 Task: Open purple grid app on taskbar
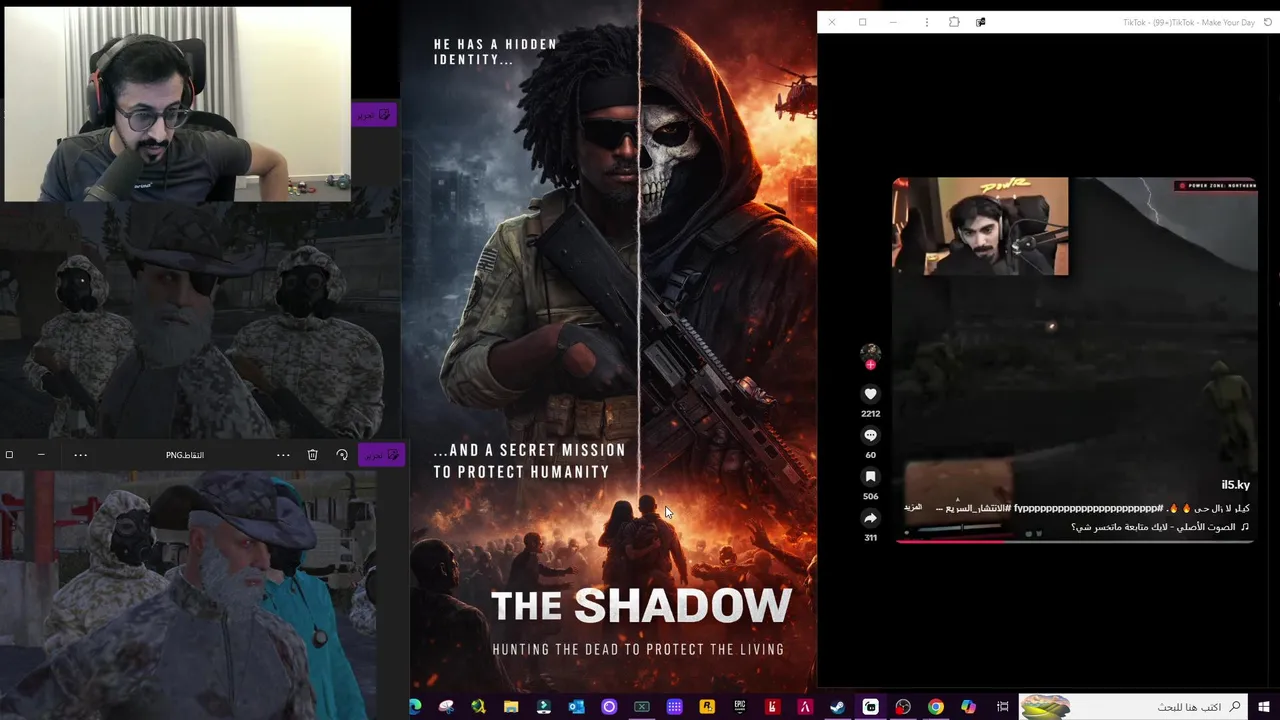point(674,707)
